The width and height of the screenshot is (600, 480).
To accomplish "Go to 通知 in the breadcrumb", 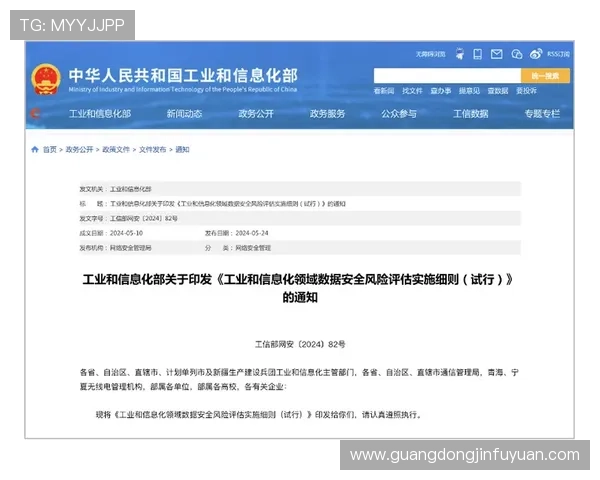I will tap(182, 150).
